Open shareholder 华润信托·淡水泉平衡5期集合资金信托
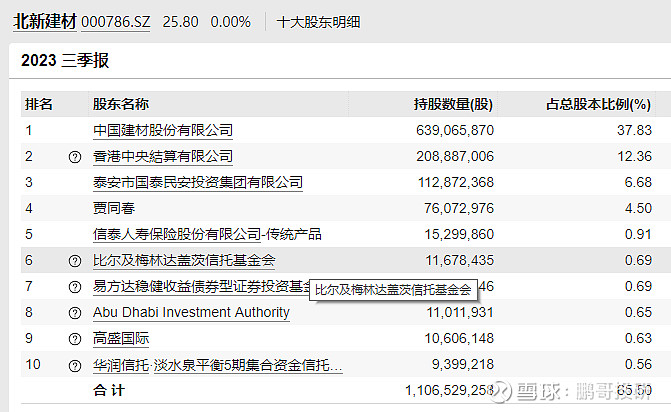Image resolution: width=671 pixels, height=412 pixels. click(217, 365)
